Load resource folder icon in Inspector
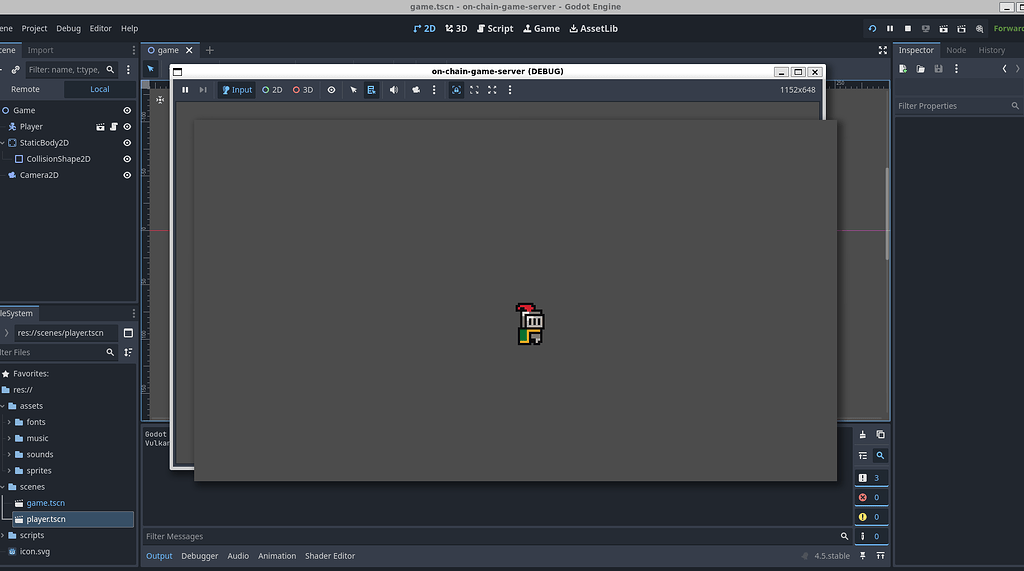 point(921,69)
